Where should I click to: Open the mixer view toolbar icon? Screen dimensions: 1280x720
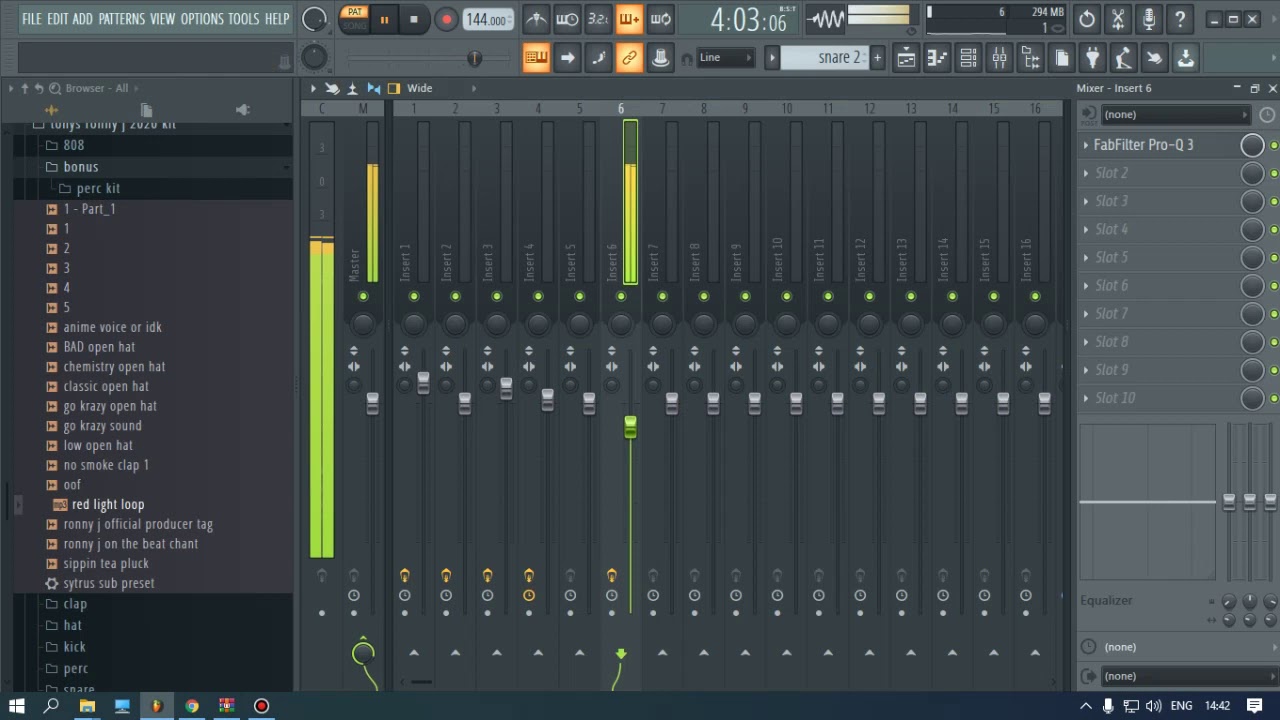click(x=999, y=58)
